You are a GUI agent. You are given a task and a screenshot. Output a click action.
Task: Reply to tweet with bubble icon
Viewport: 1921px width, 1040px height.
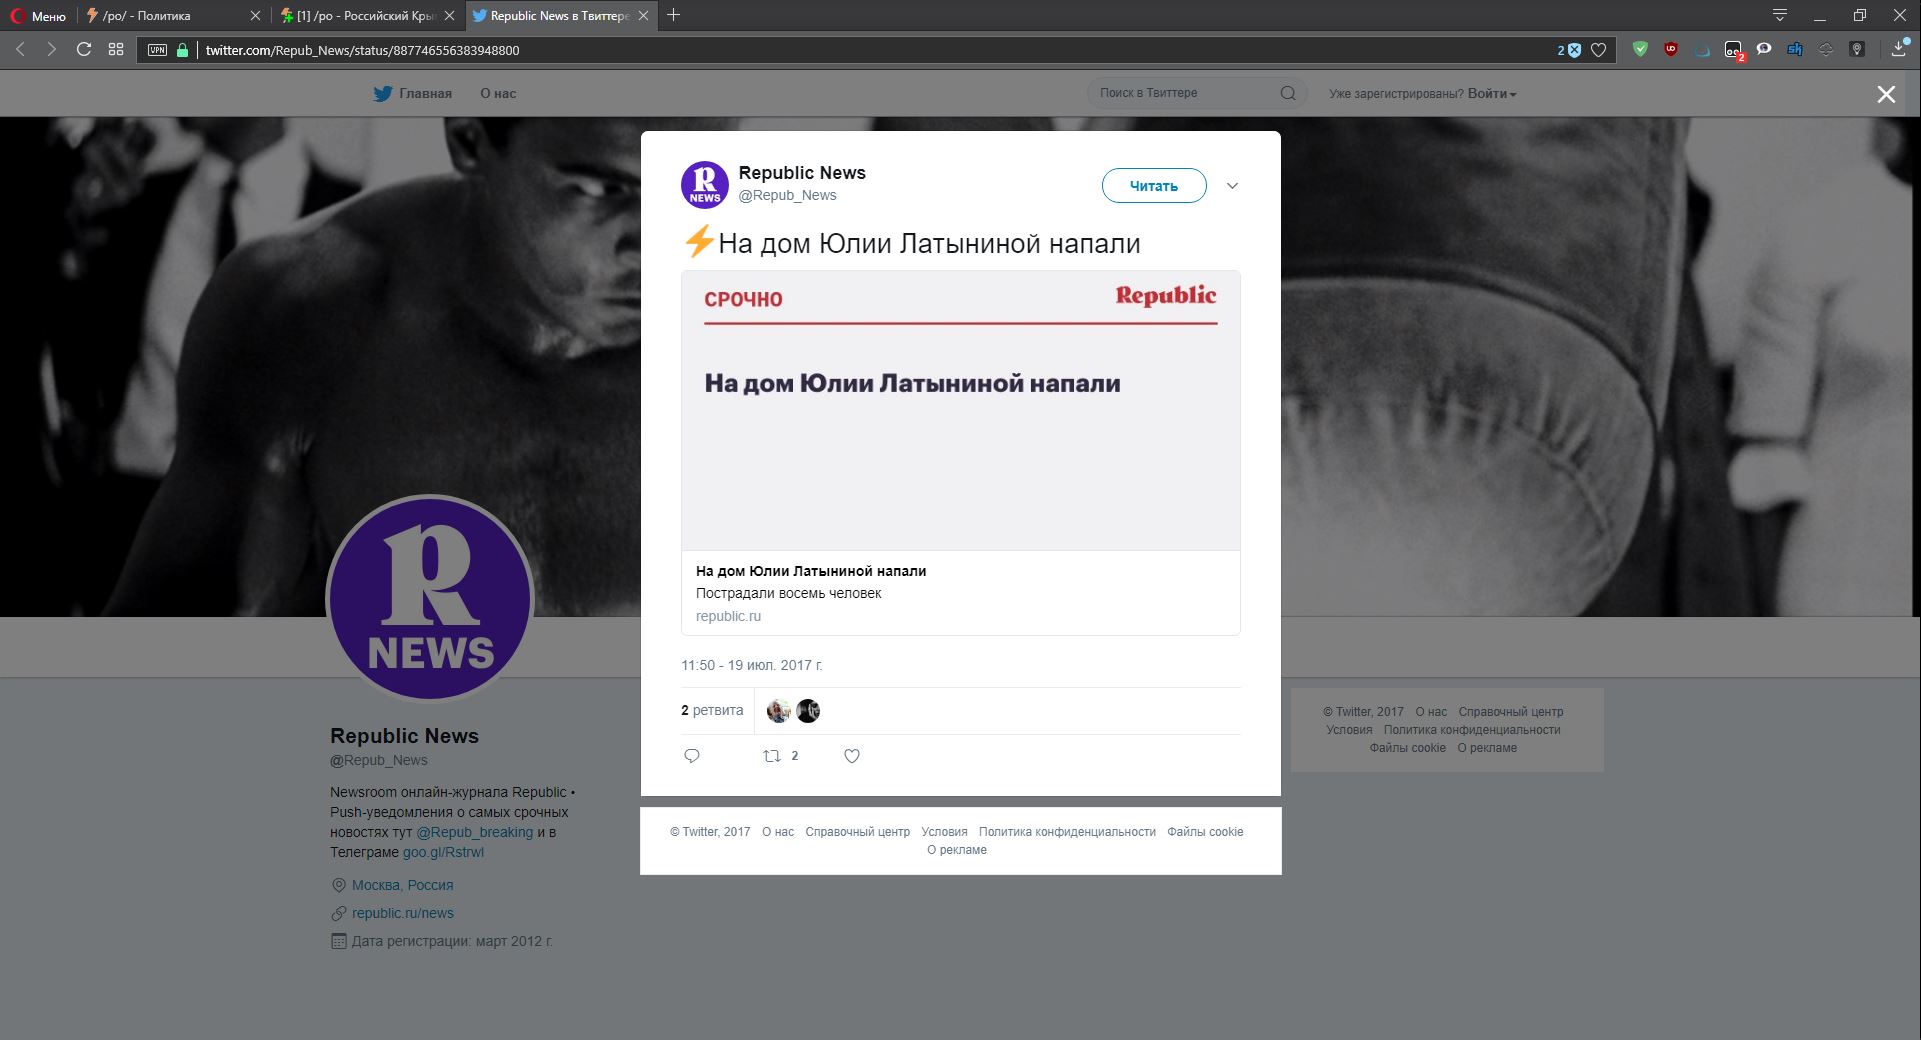692,756
